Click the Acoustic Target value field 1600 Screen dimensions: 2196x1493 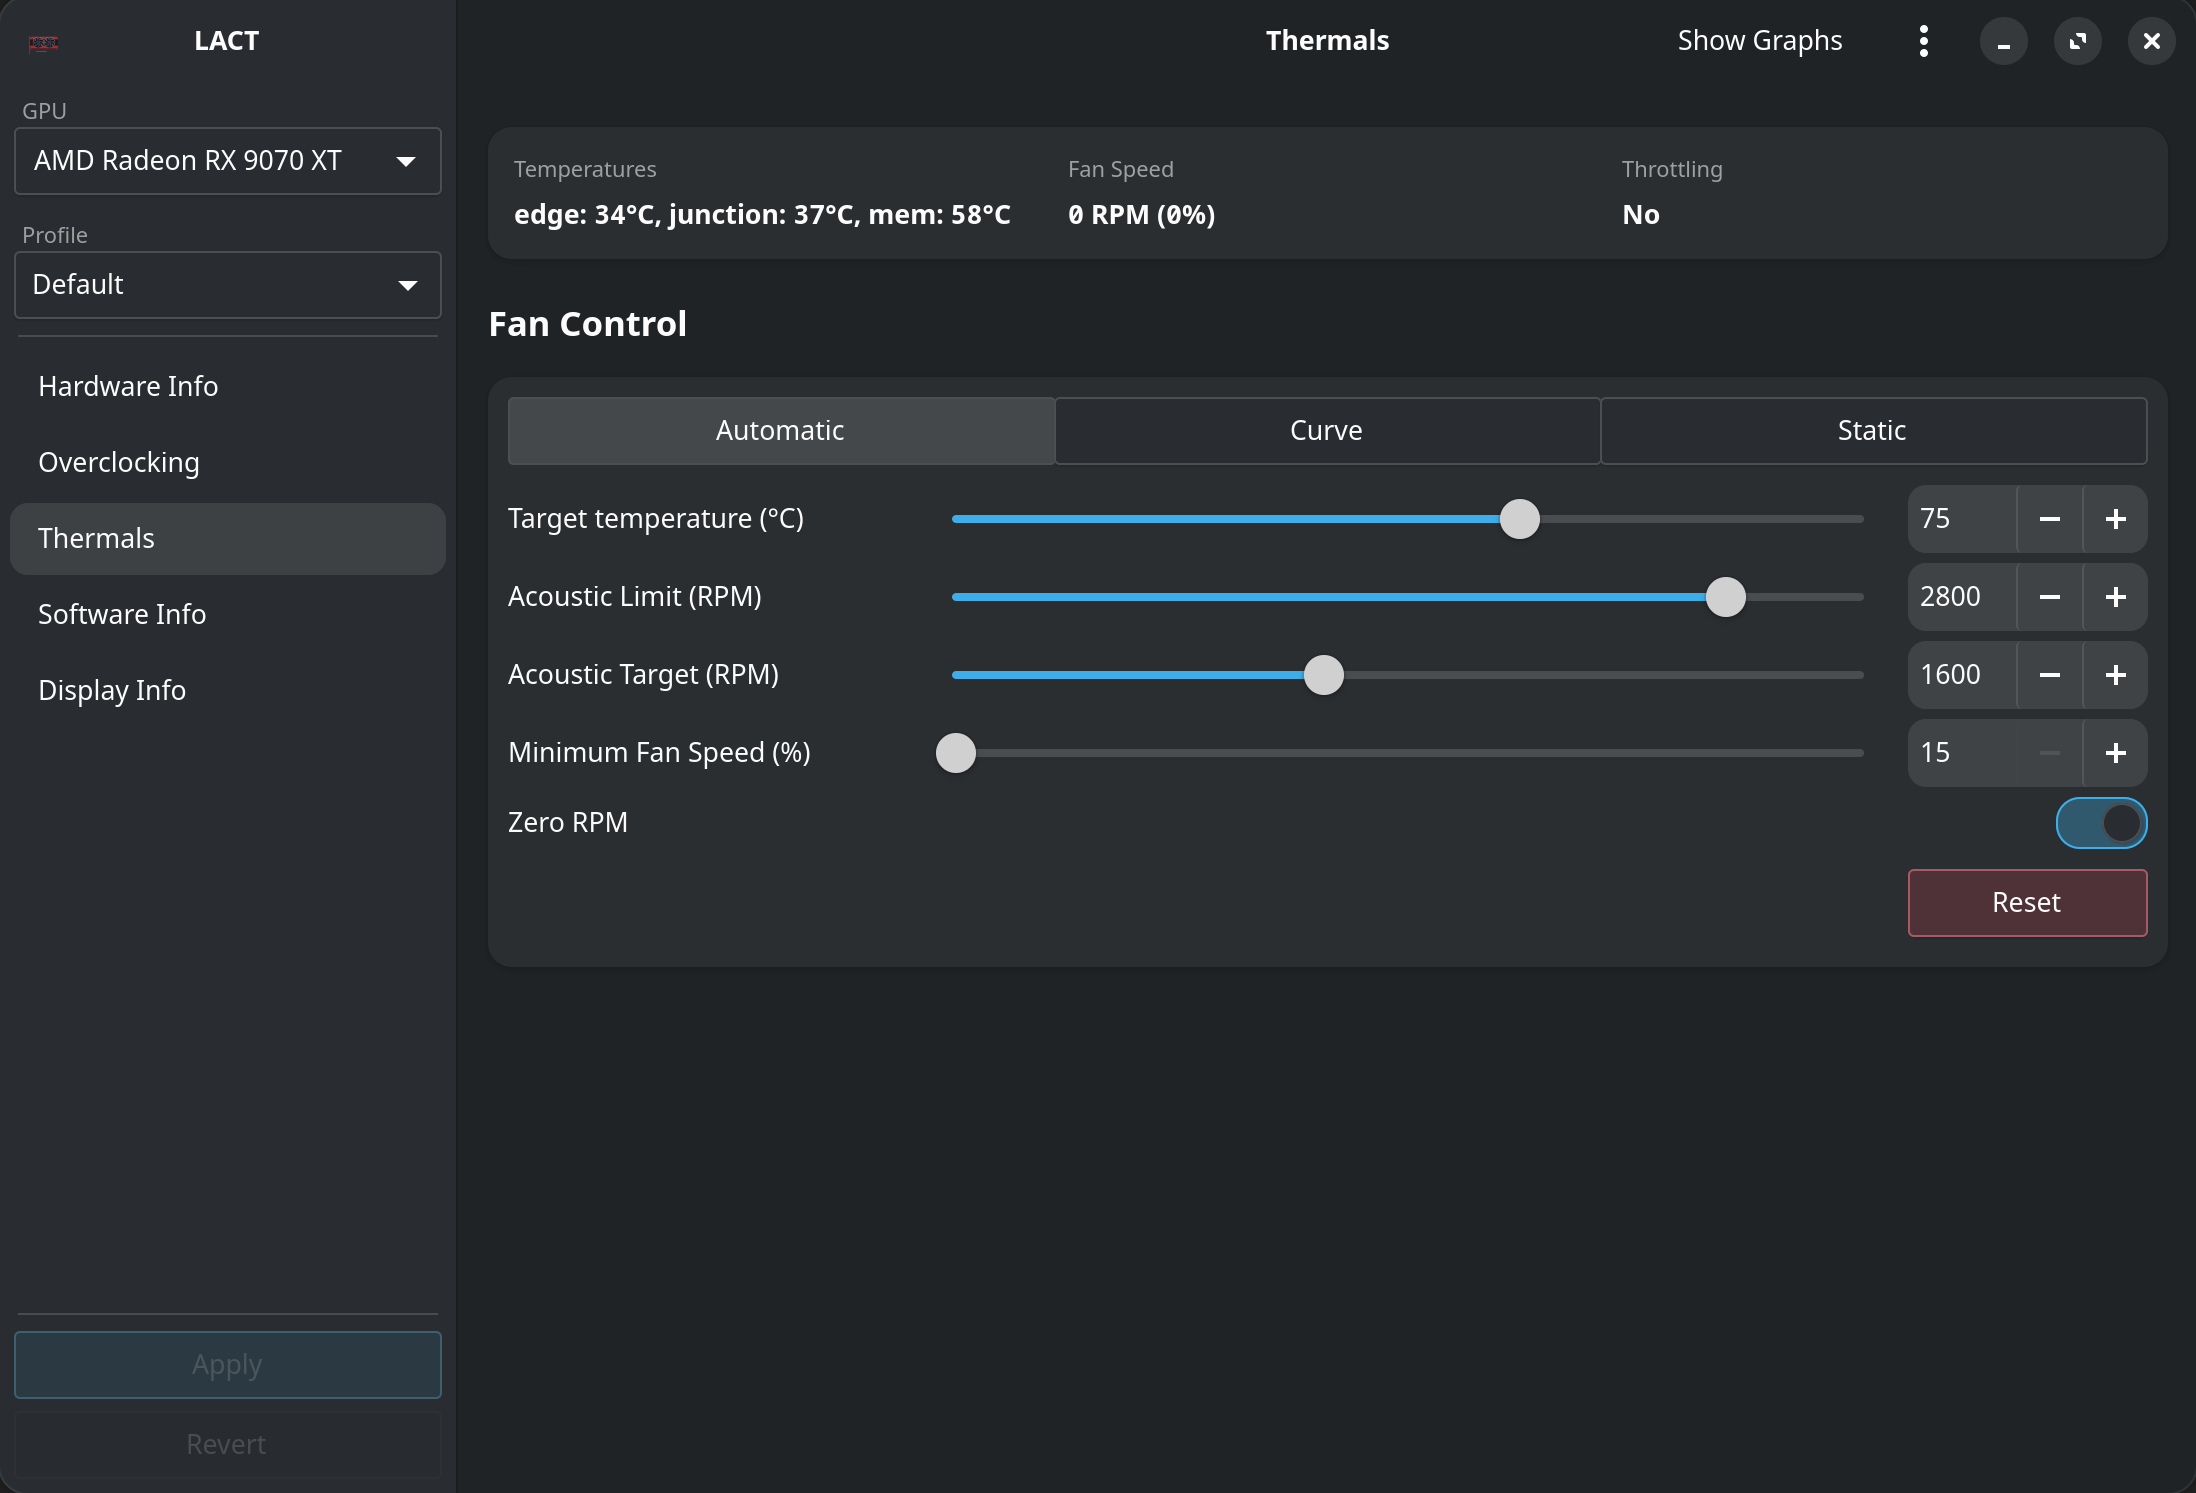pyautogui.click(x=1962, y=675)
